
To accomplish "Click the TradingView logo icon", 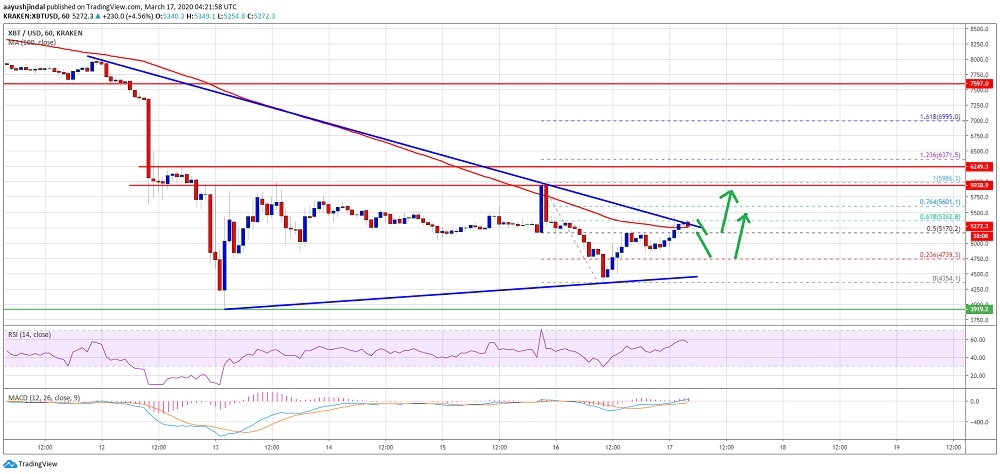I will (9, 464).
